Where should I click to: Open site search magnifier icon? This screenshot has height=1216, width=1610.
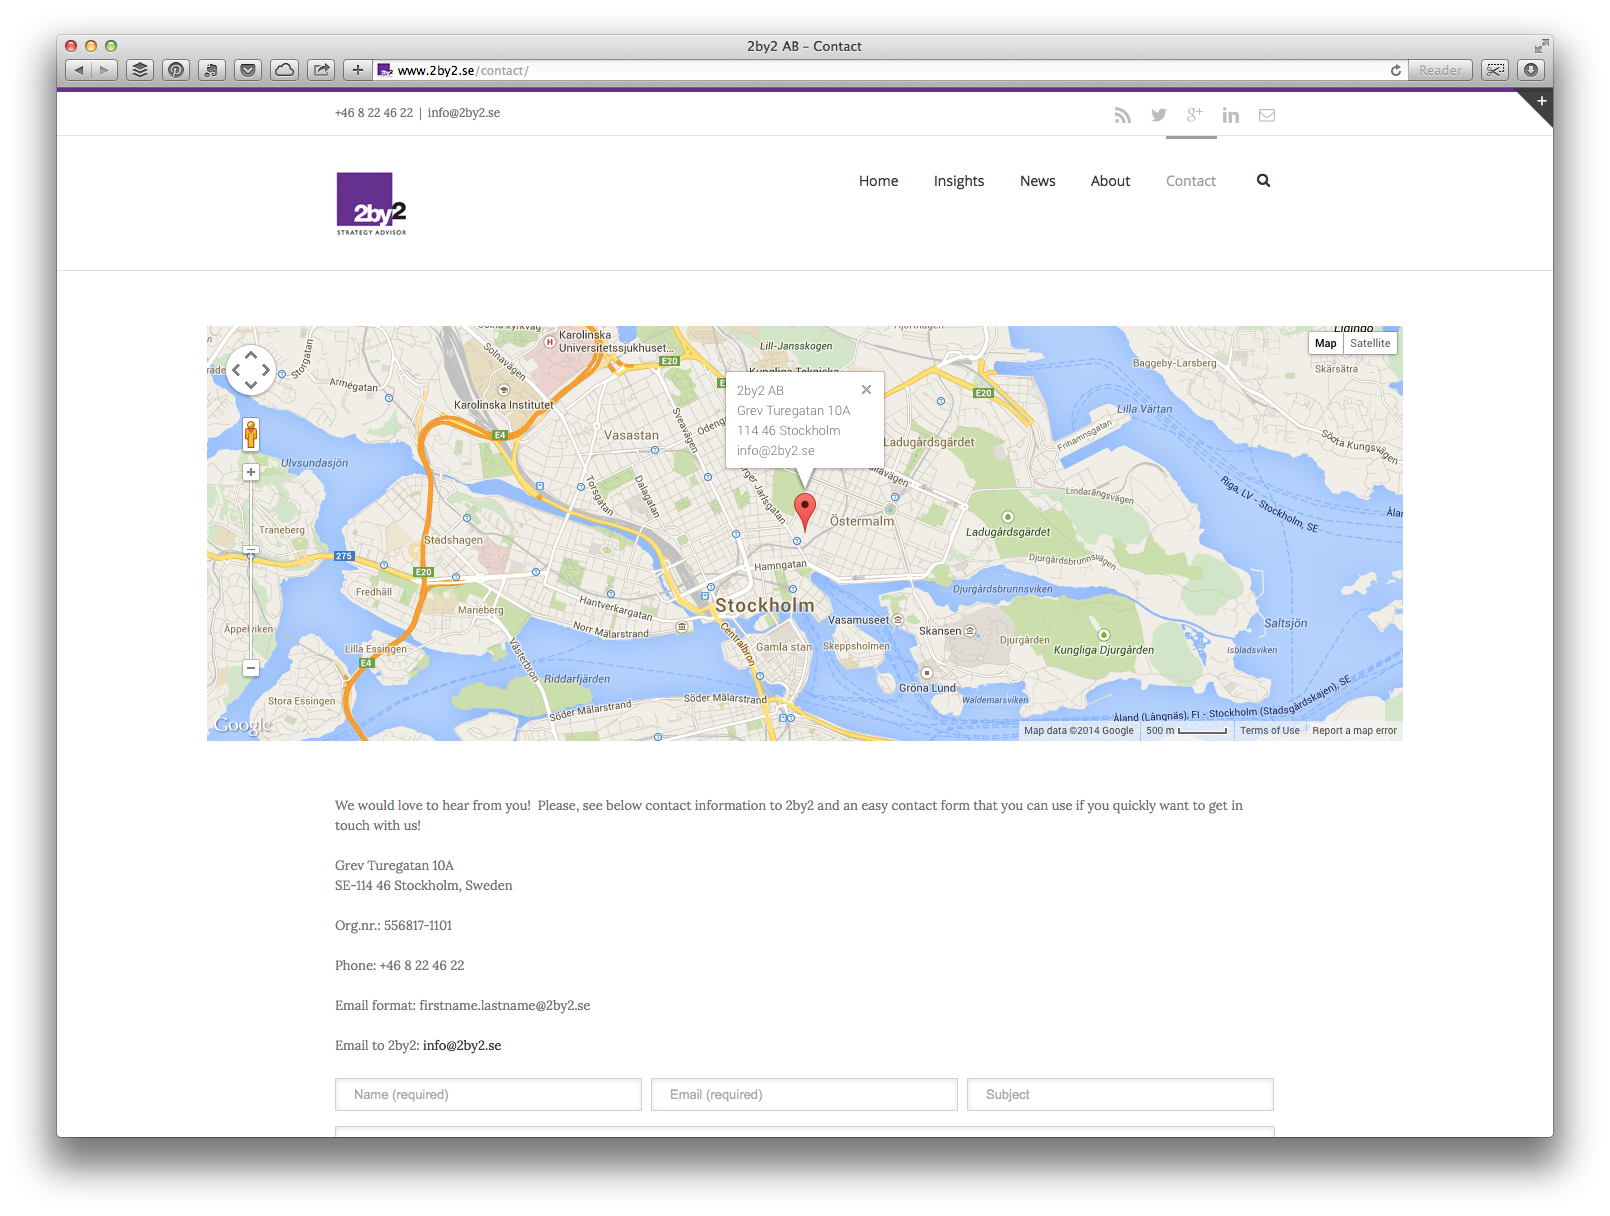coord(1263,181)
